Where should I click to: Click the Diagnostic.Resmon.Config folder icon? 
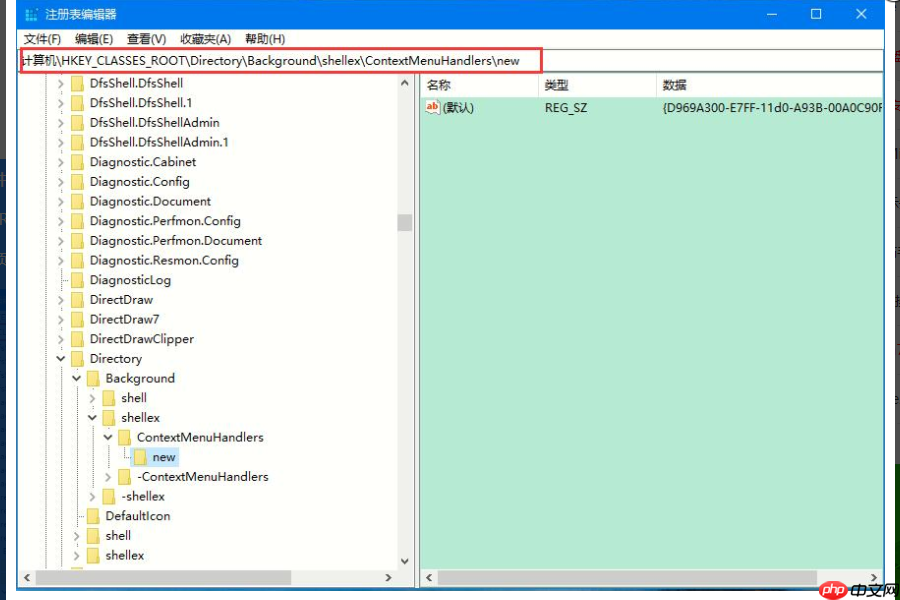[77, 261]
